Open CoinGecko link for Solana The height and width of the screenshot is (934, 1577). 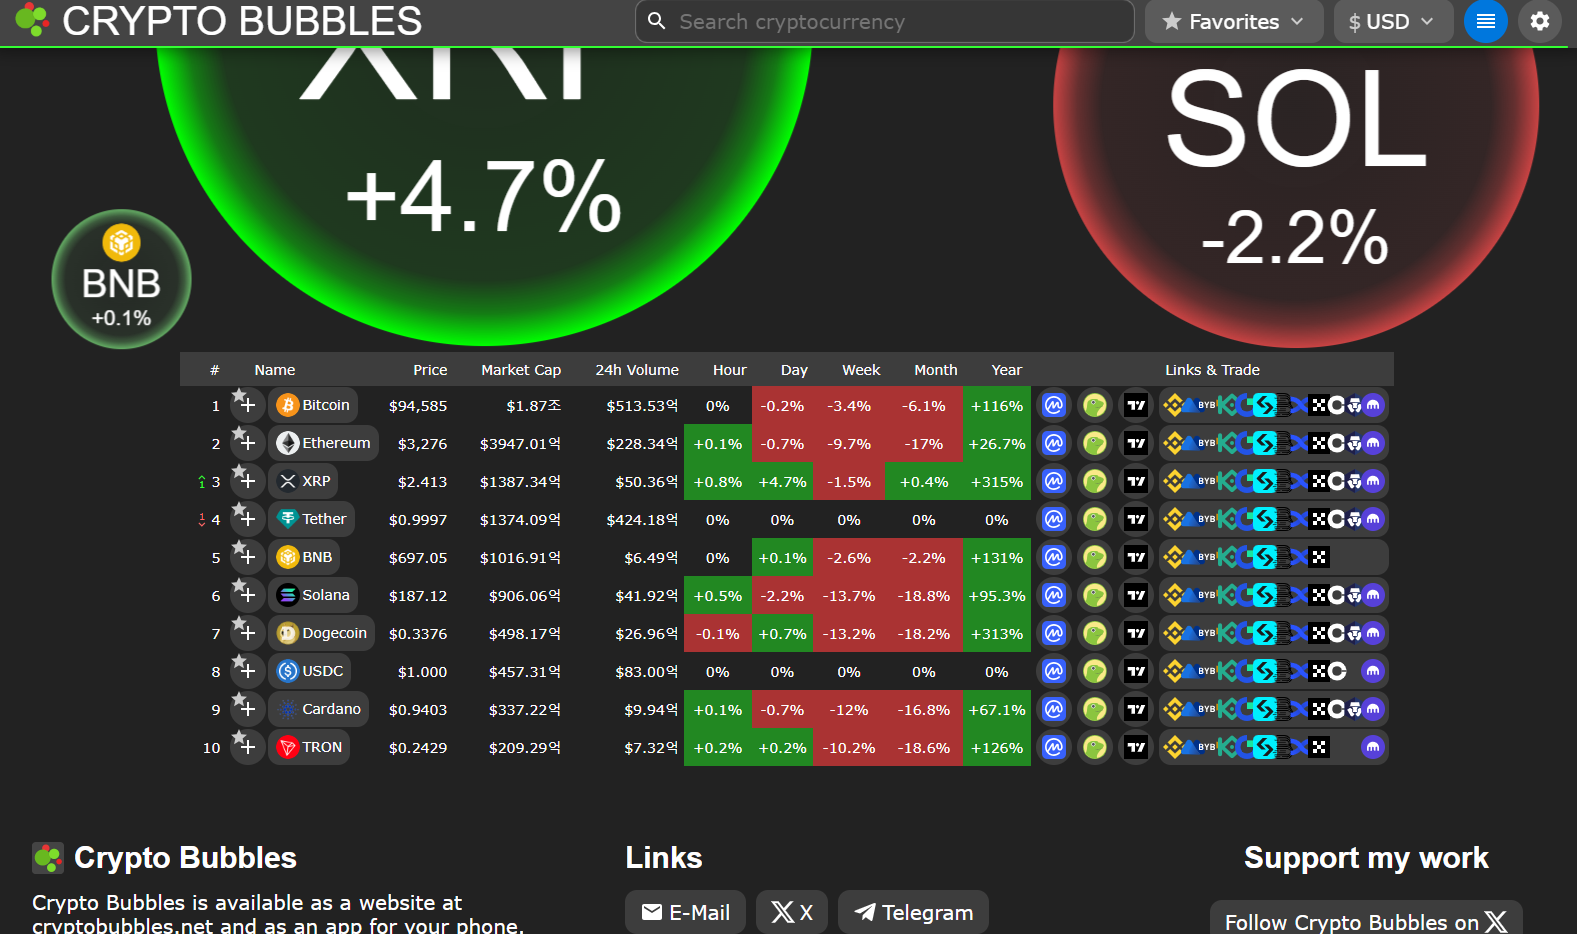(x=1095, y=595)
